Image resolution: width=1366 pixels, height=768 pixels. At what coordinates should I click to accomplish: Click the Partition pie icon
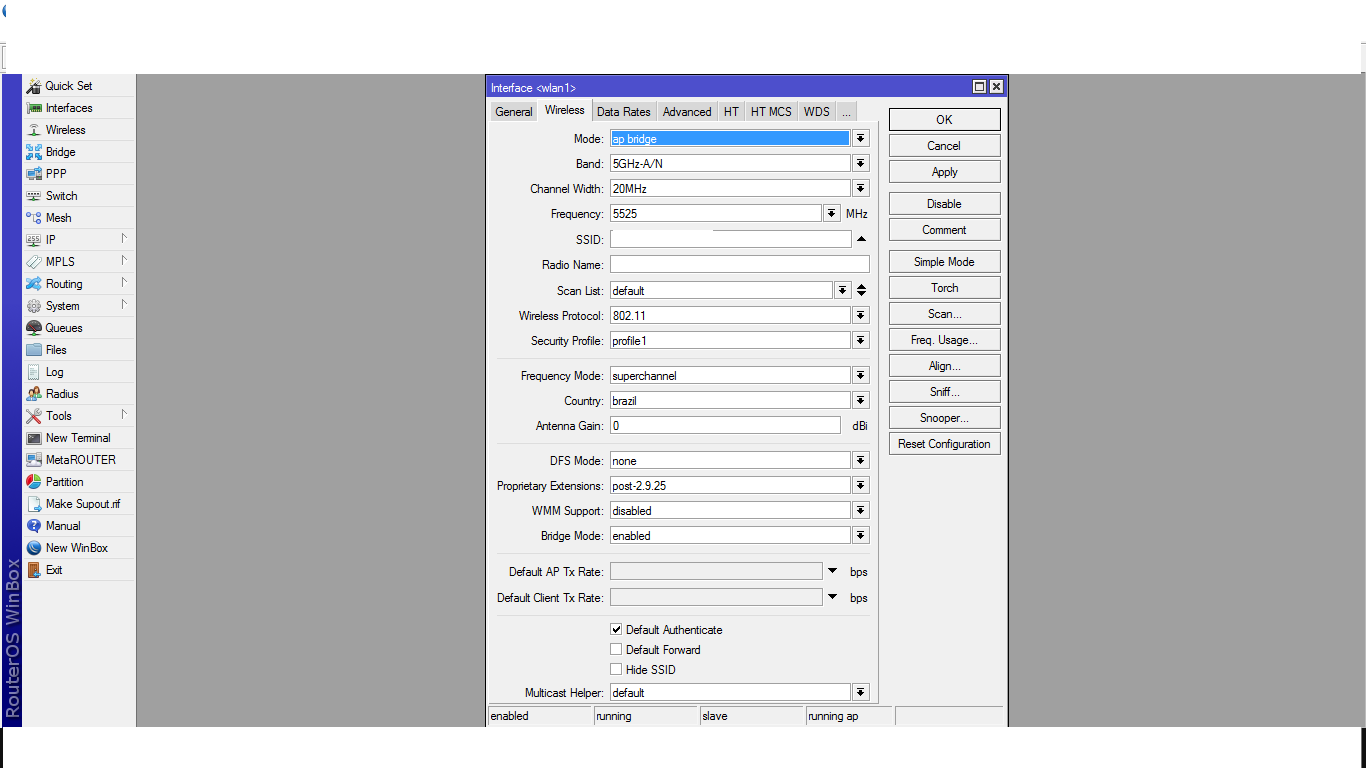34,482
